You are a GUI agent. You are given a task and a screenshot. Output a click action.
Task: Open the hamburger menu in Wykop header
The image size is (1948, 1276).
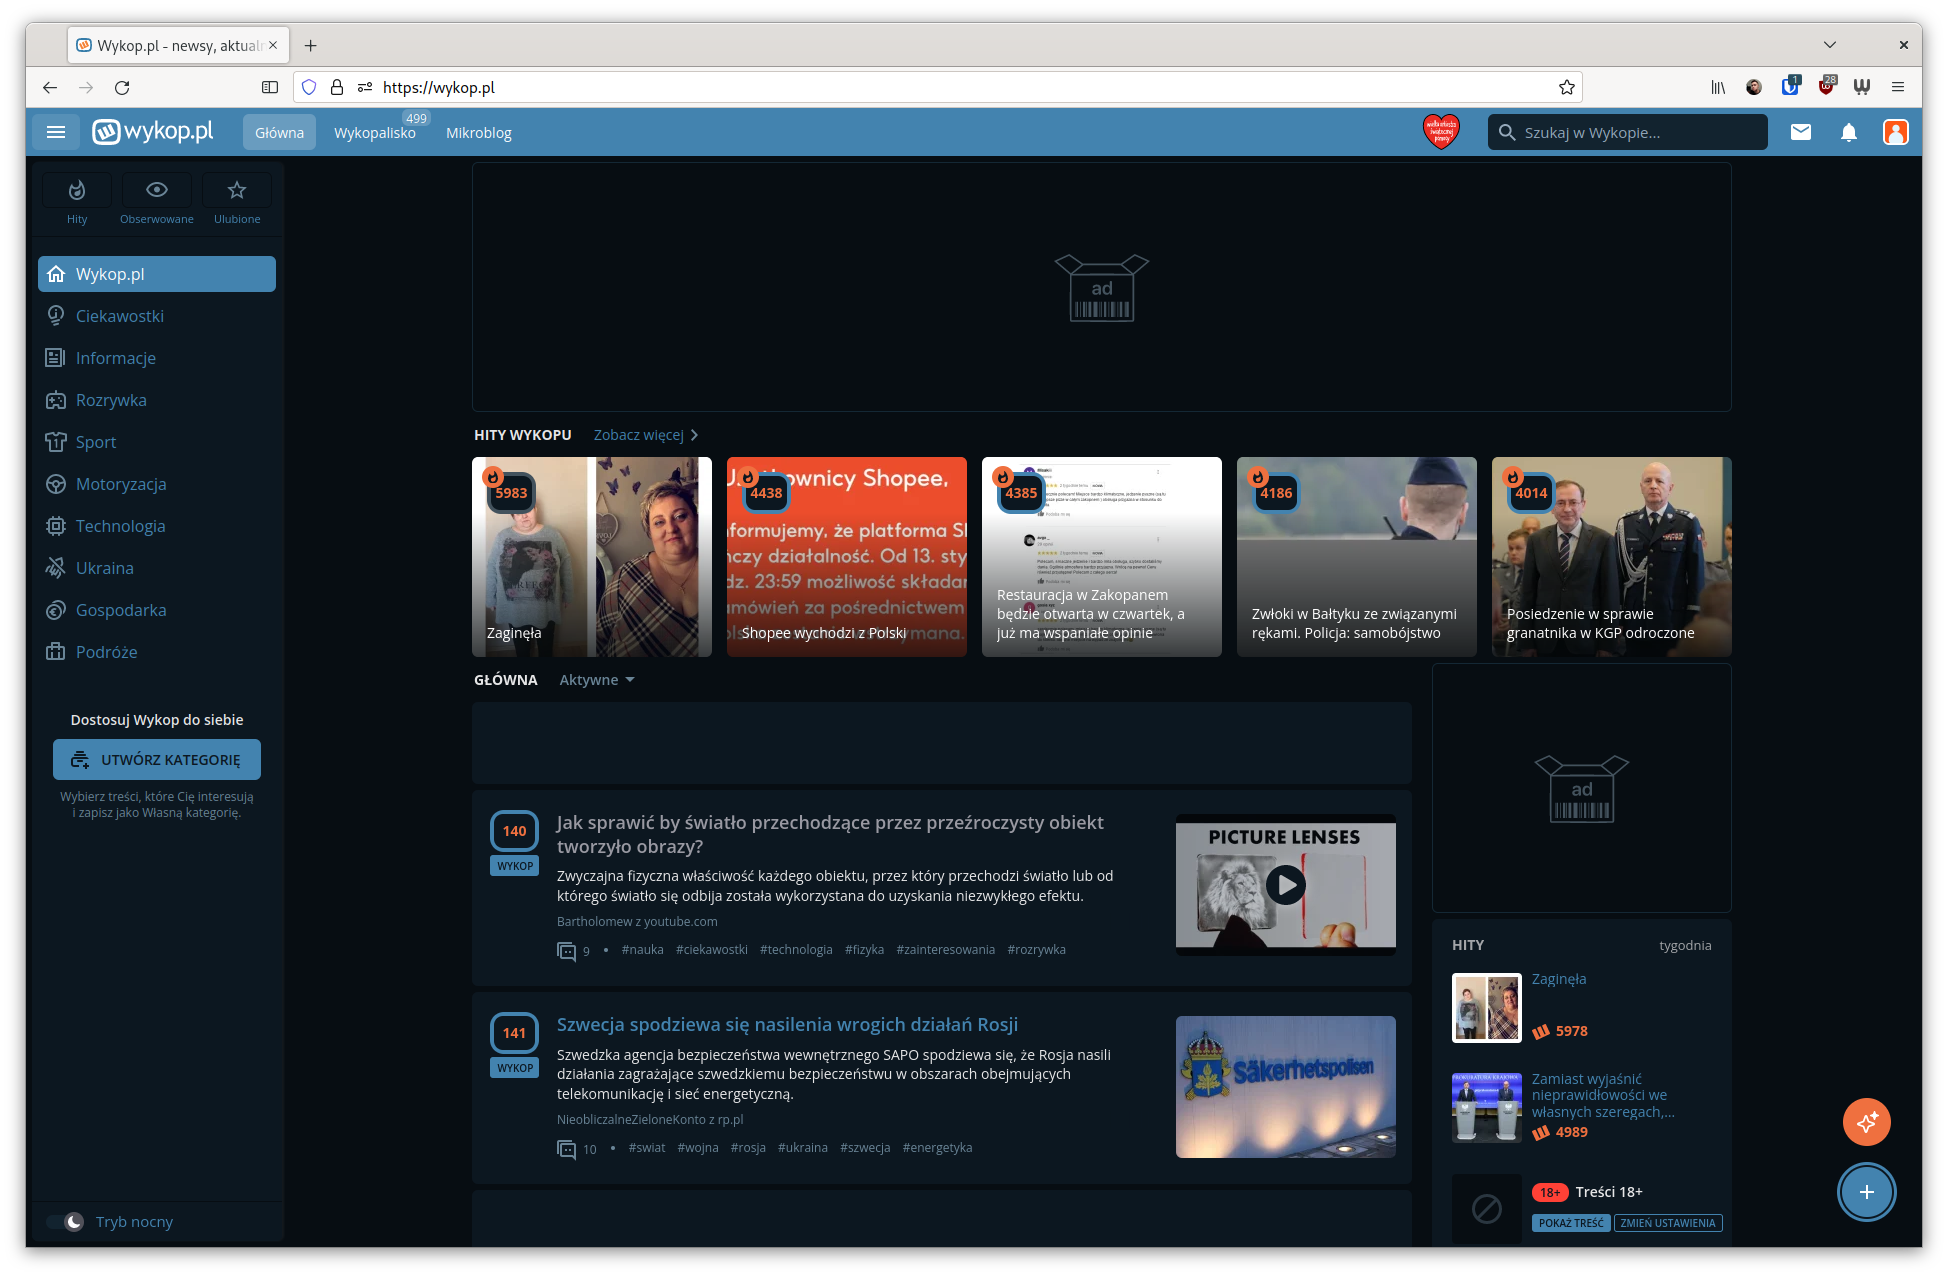point(56,132)
